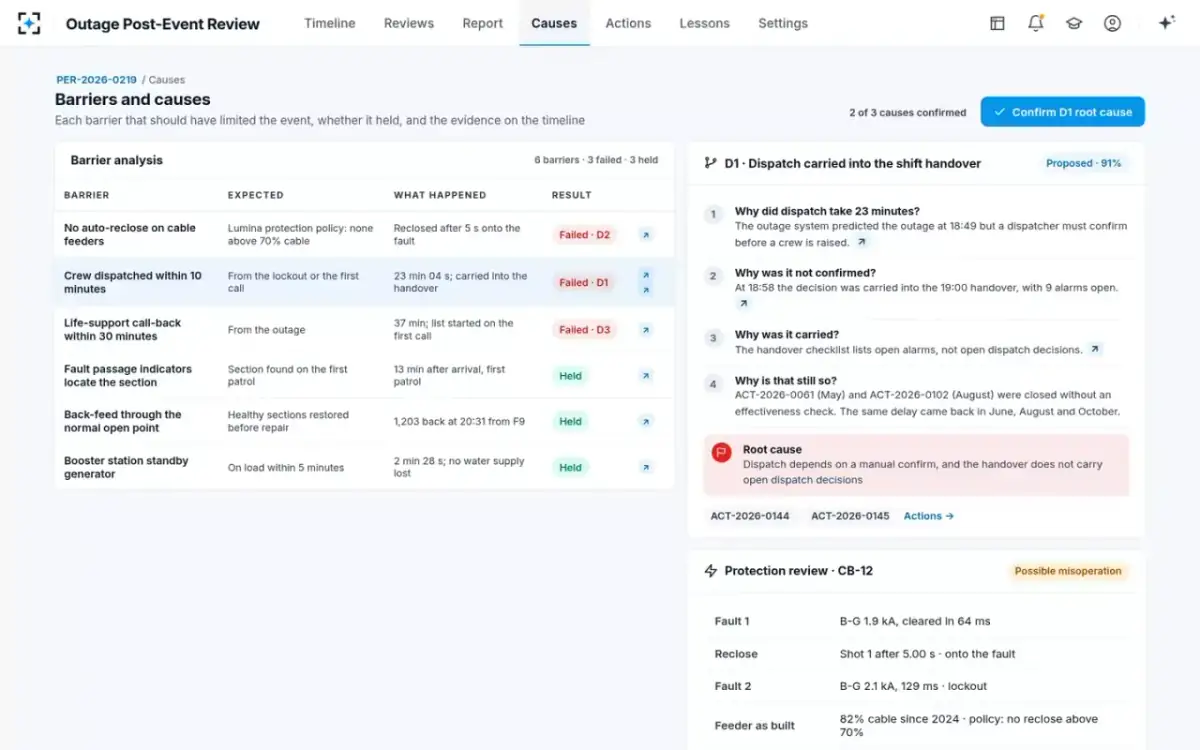This screenshot has width=1200, height=750.
Task: Open evidence link under 'Why was it not confirmed?'
Action: click(x=742, y=303)
